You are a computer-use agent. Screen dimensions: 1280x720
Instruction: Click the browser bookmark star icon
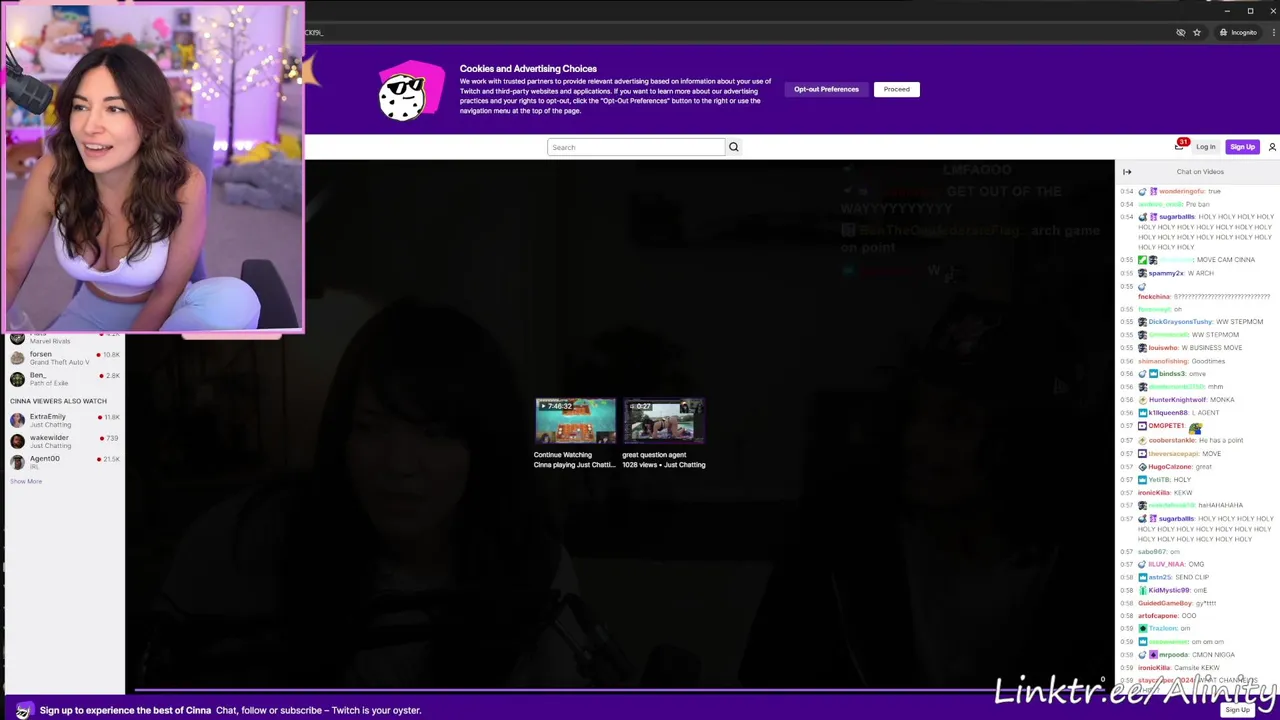tap(1196, 32)
